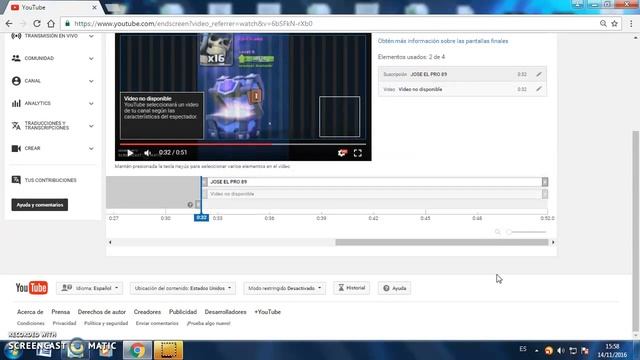
Task: Play the video preview
Action: pyautogui.click(x=130, y=153)
